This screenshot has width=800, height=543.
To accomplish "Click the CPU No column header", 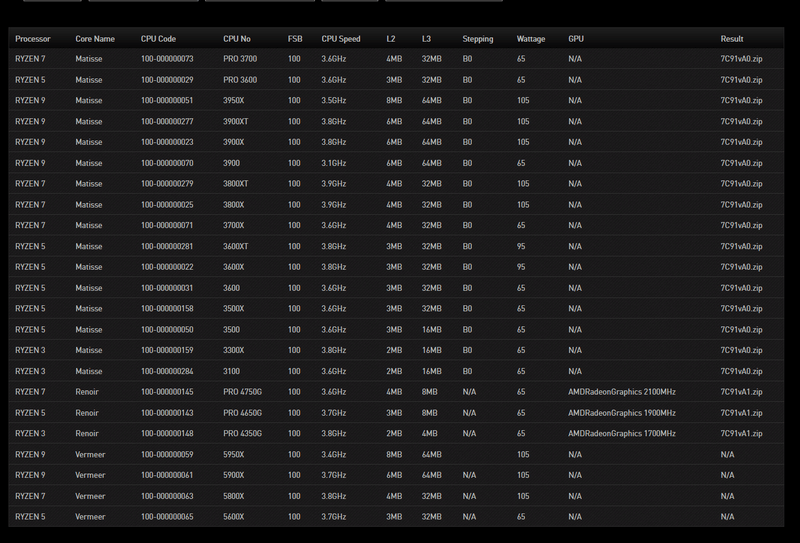I will point(237,39).
